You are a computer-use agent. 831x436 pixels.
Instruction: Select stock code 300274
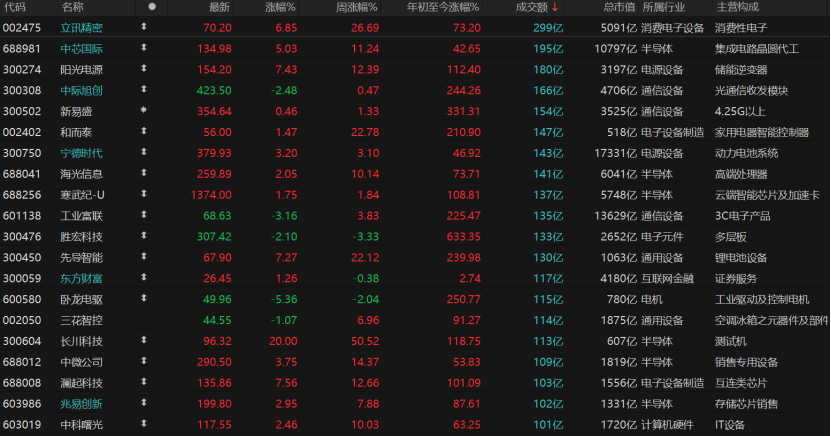click(x=22, y=69)
